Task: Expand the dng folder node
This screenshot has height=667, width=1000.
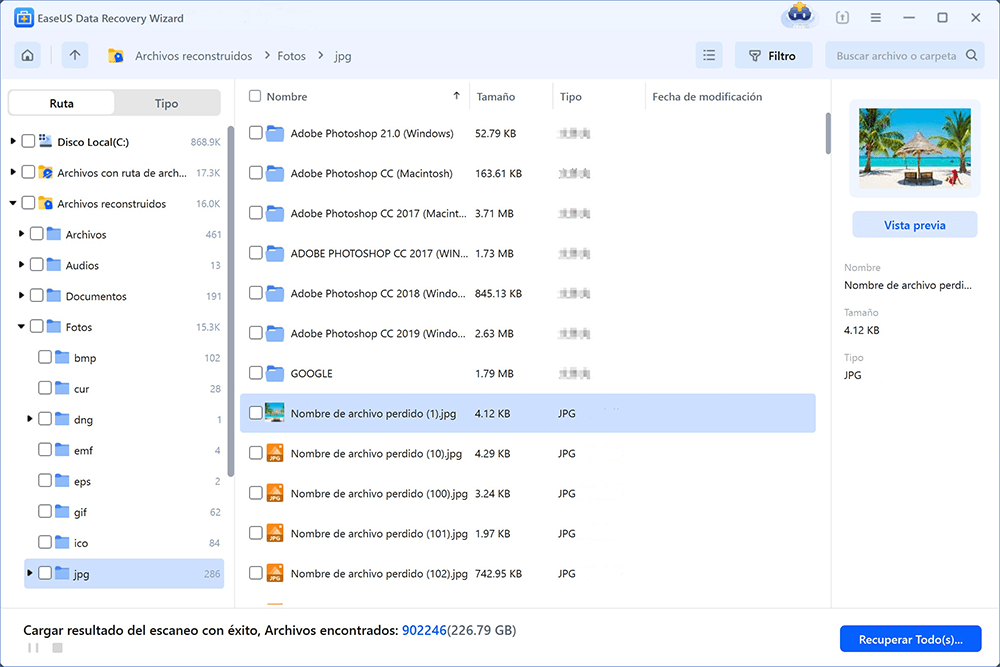Action: pyautogui.click(x=29, y=419)
